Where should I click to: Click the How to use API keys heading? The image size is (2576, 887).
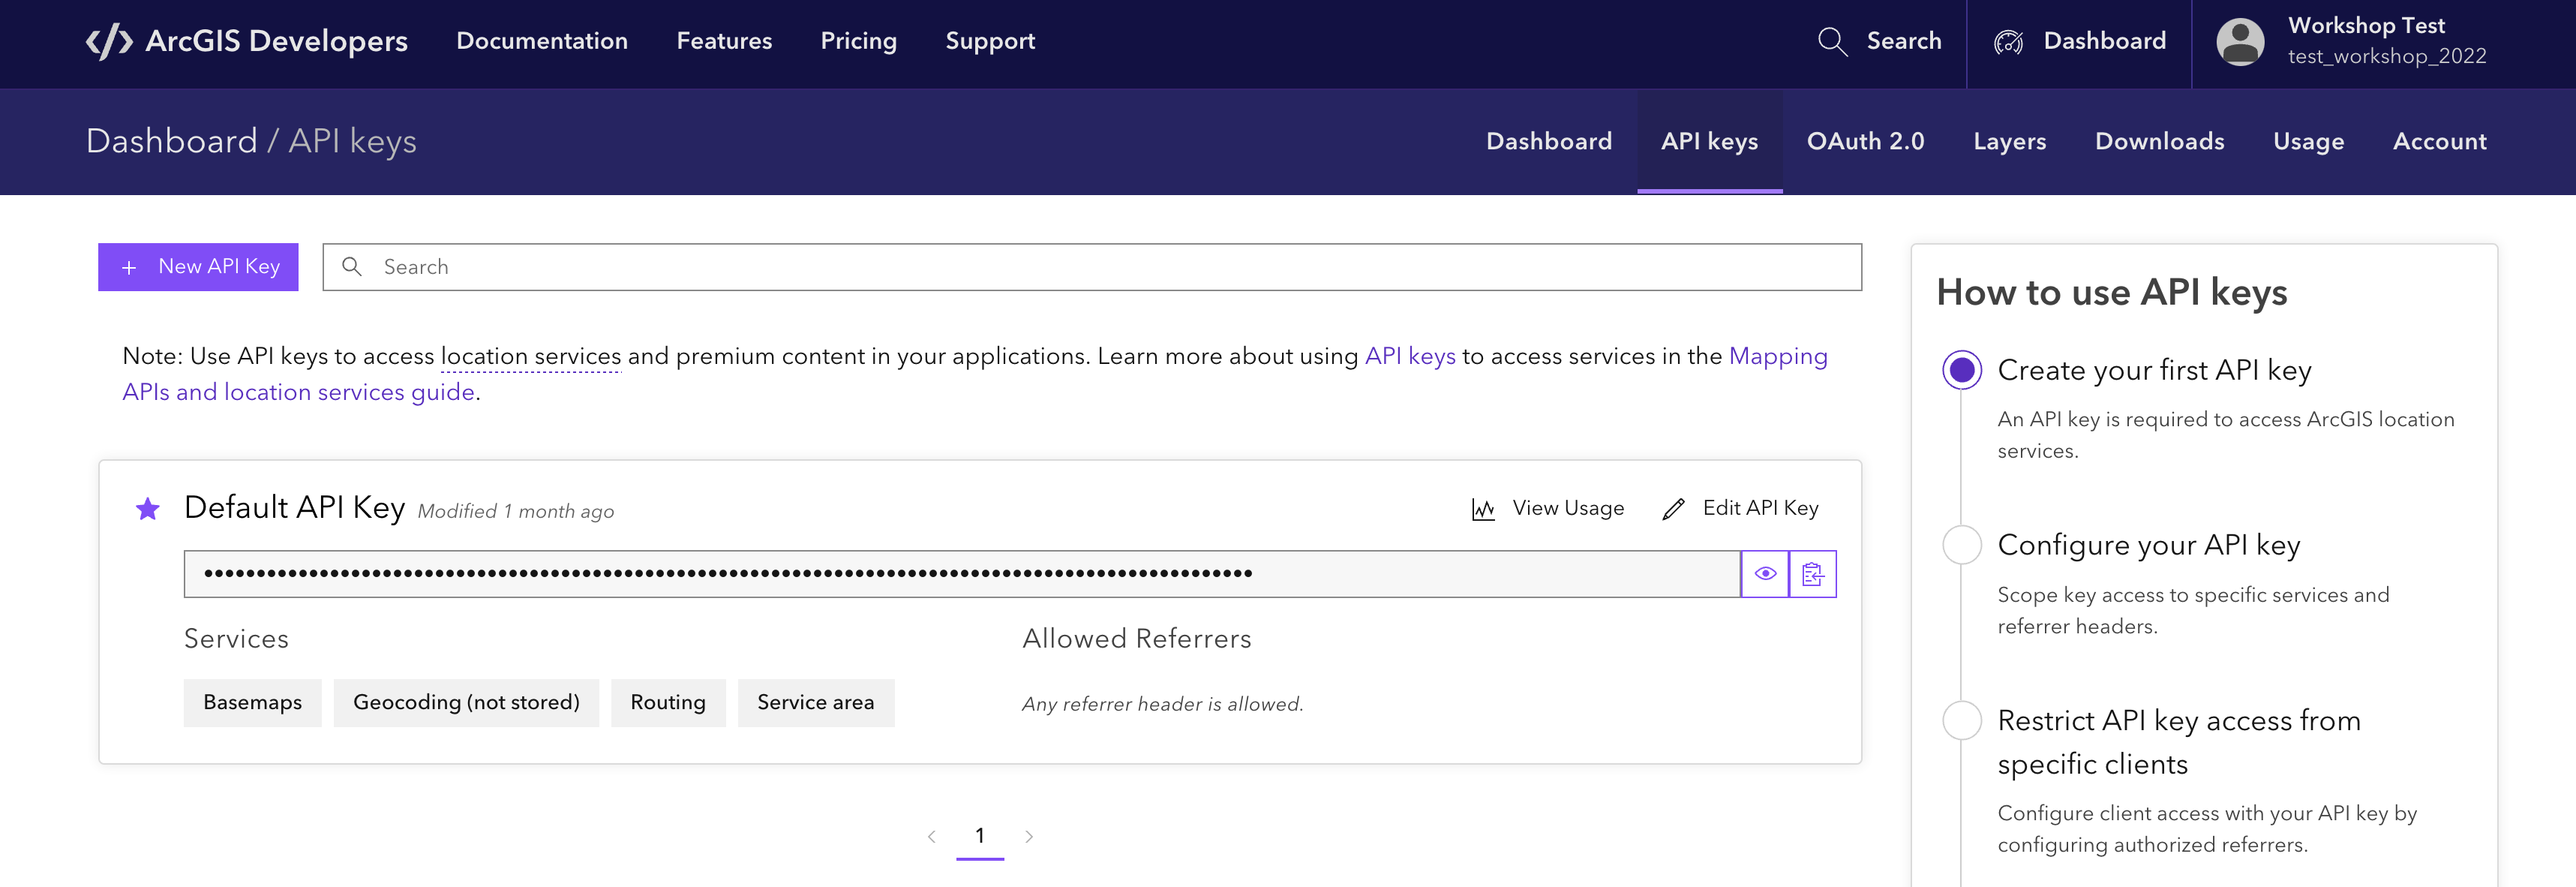click(2111, 293)
